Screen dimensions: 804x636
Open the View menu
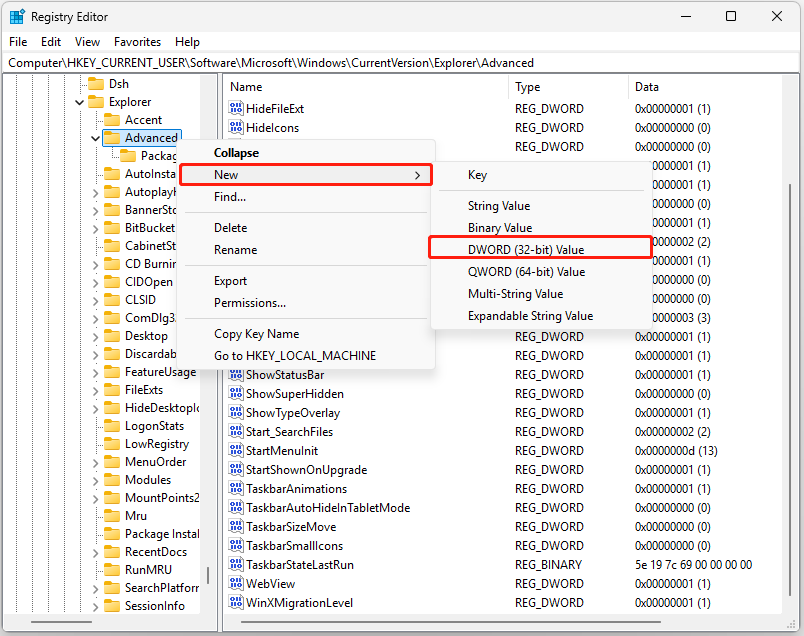[87, 42]
